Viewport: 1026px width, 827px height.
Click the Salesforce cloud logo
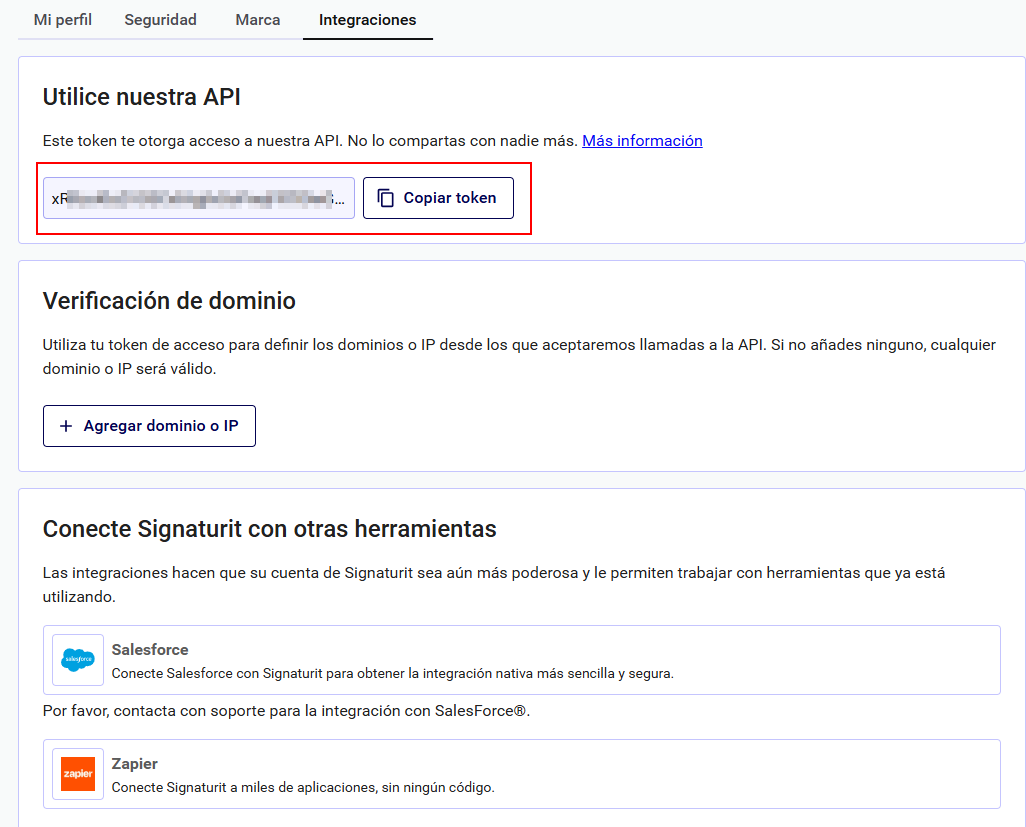[78, 660]
